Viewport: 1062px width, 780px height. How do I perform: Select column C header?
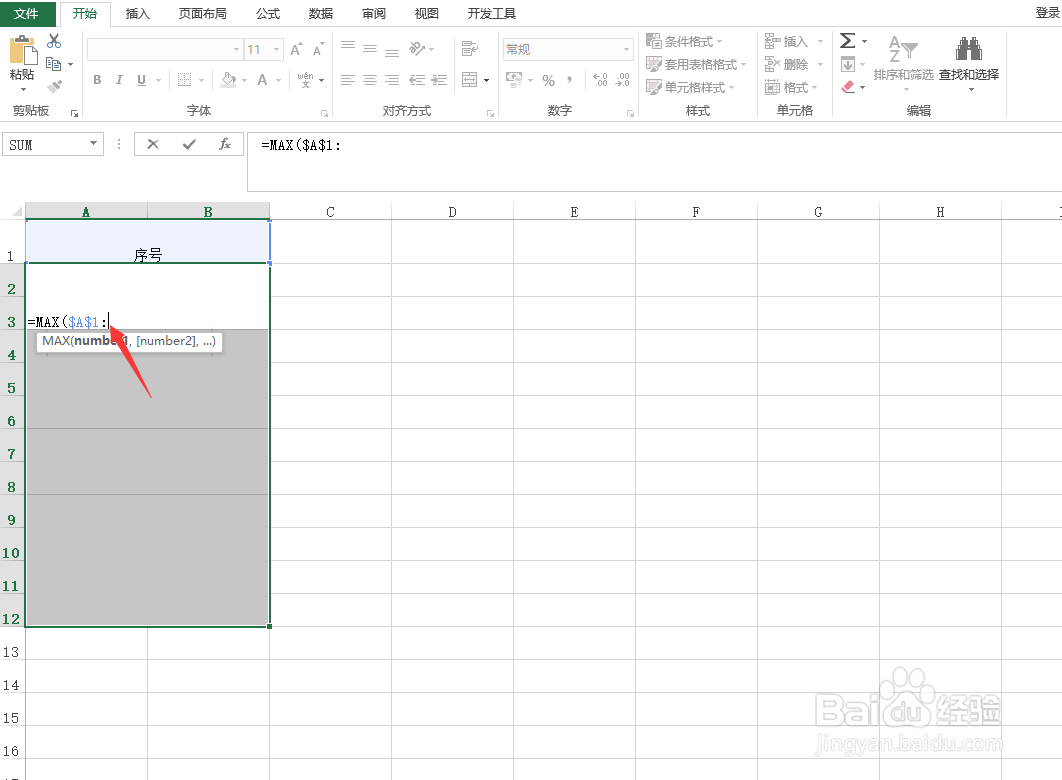331,212
